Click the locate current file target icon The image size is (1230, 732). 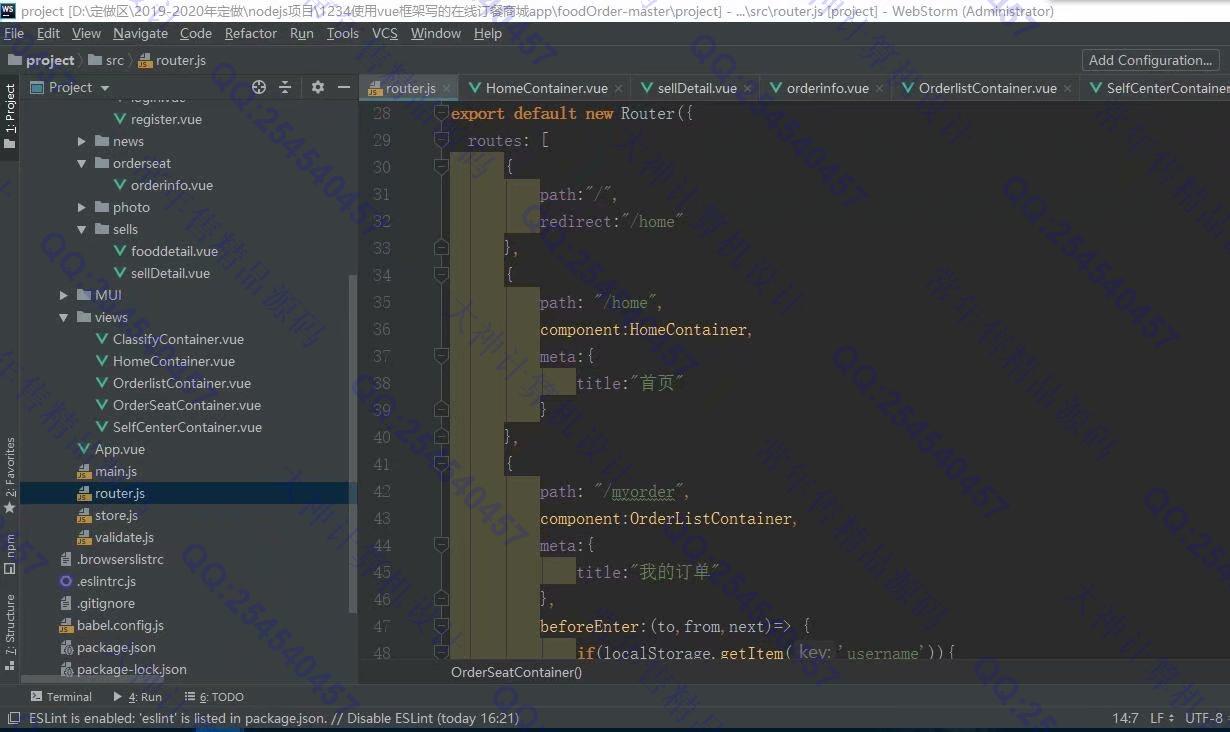259,87
